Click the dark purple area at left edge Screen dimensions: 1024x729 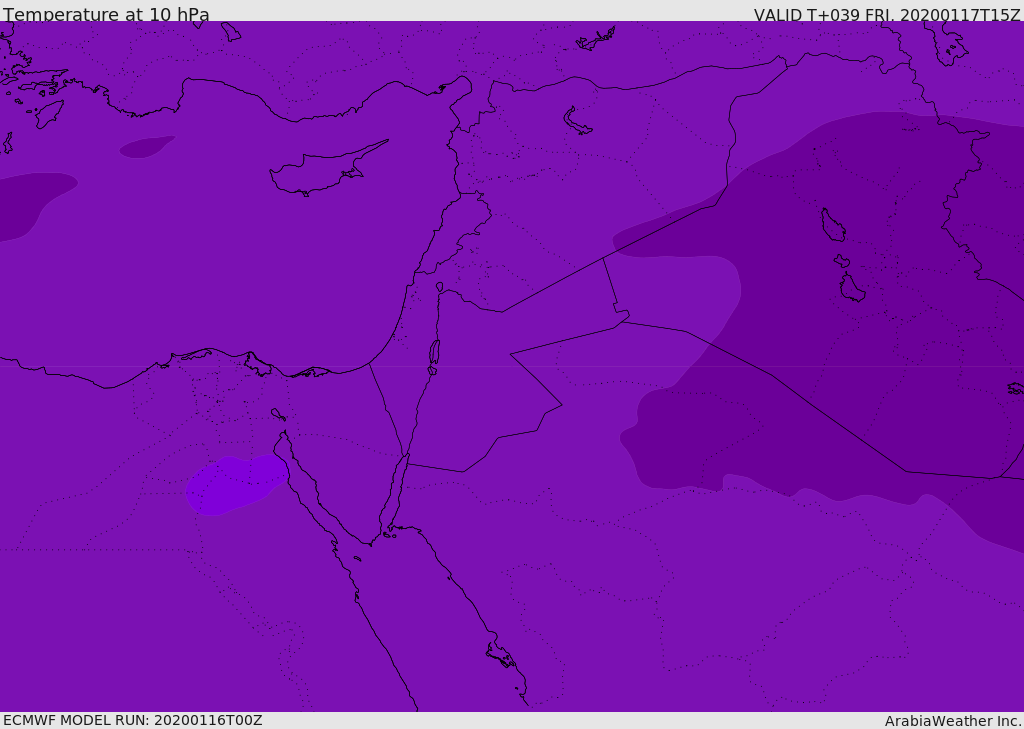tap(25, 205)
